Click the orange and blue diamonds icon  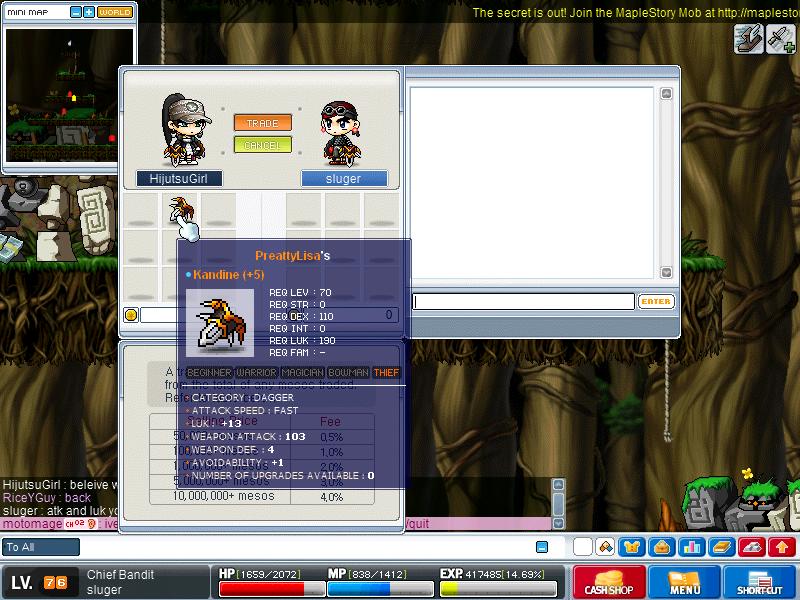click(x=606, y=547)
